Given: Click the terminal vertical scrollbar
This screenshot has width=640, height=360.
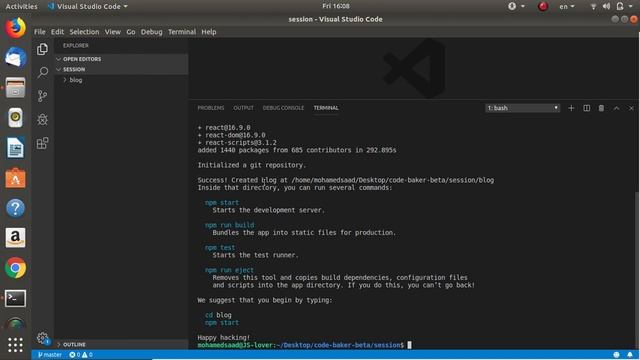Looking at the screenshot, I should pos(637,269).
